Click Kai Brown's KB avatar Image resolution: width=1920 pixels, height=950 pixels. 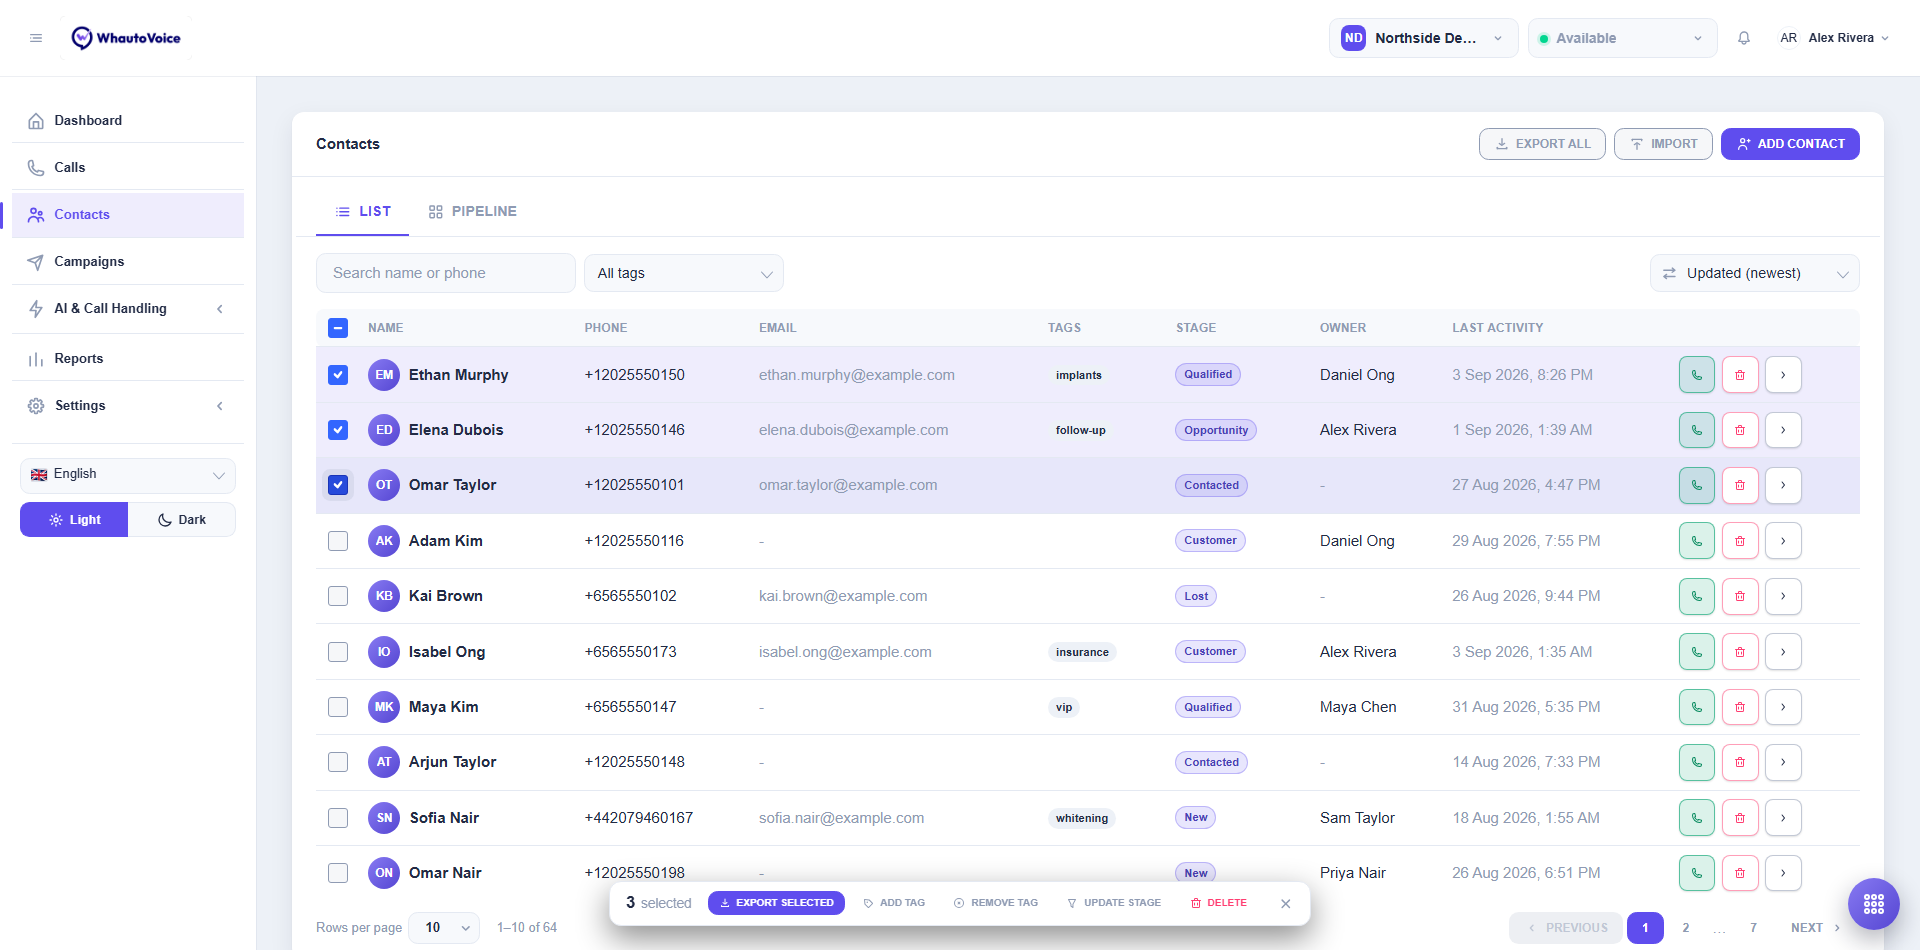(384, 596)
